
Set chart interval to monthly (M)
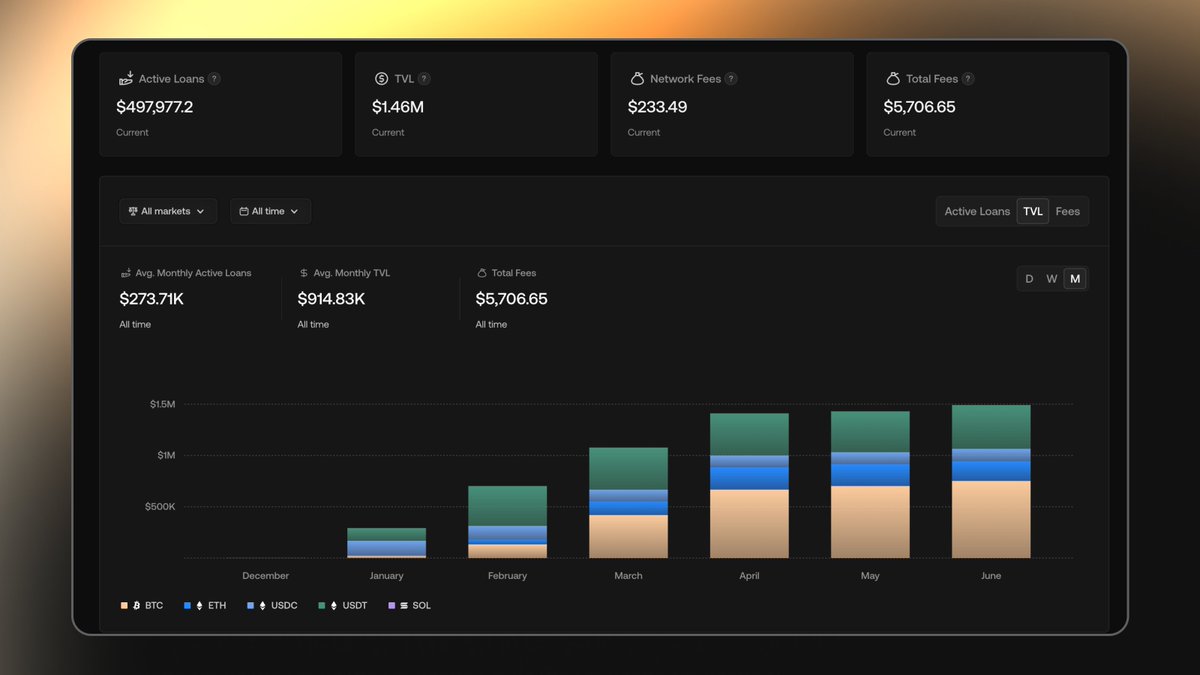click(1075, 279)
